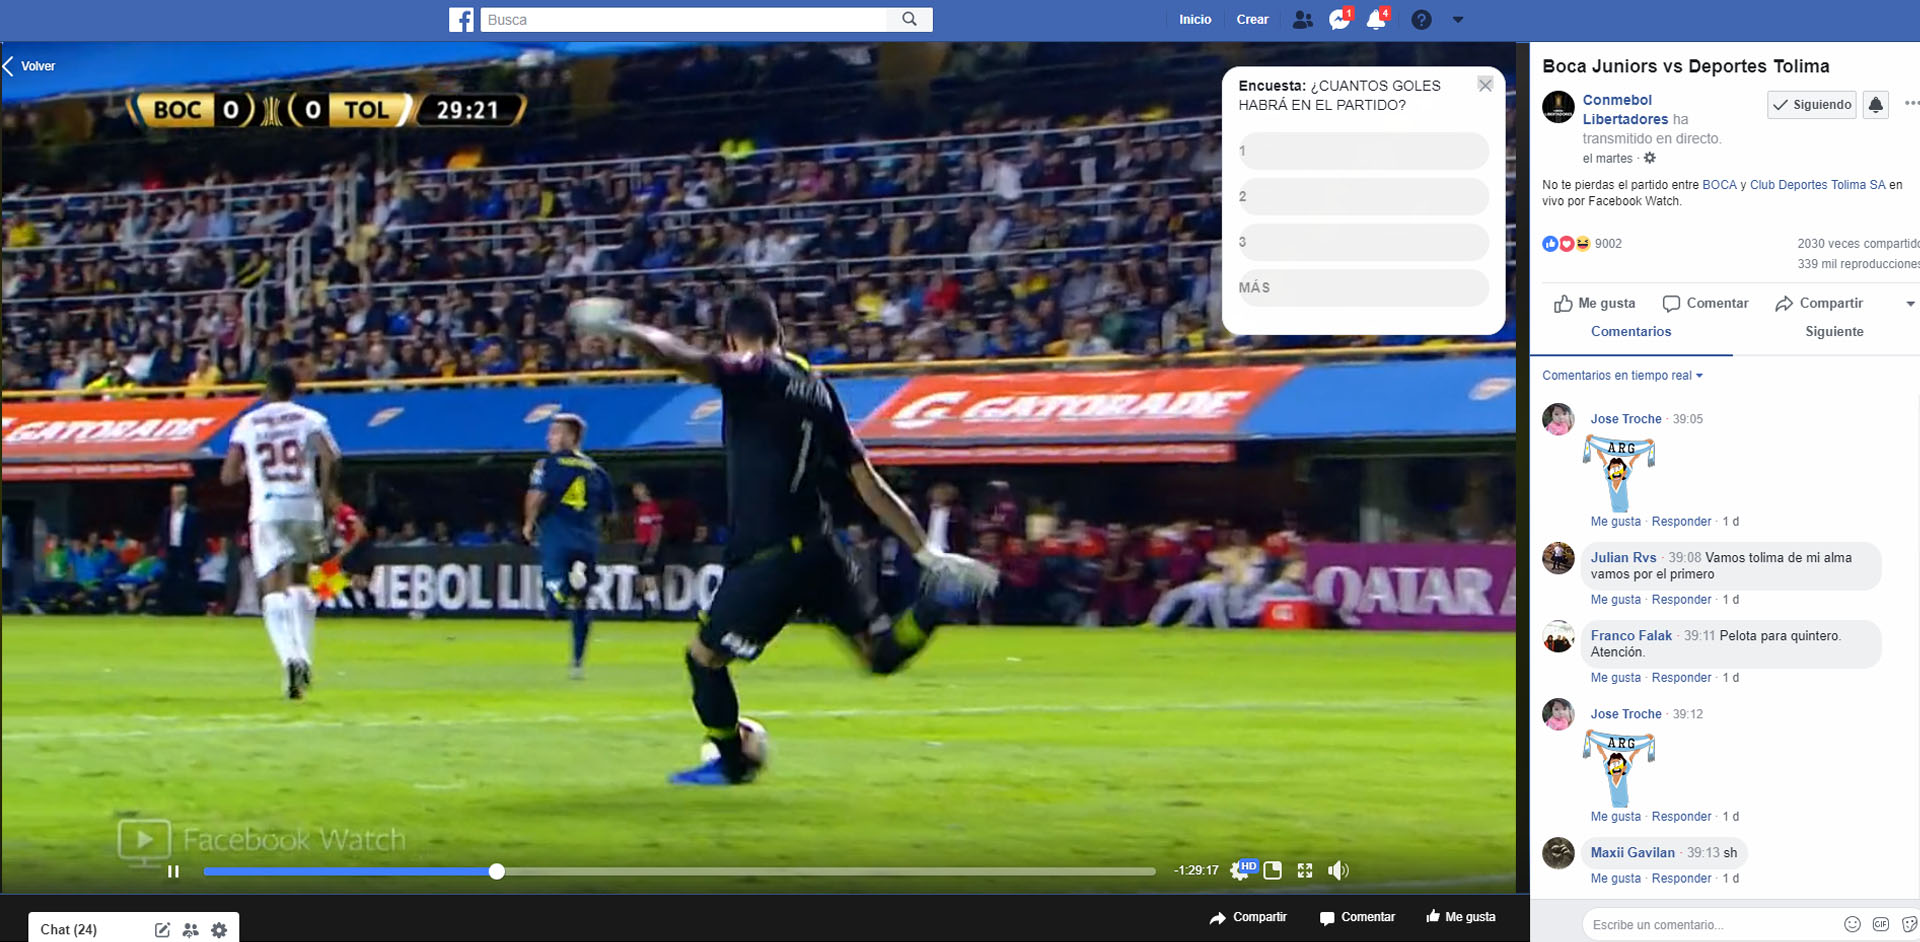Switch to Comentarios tab
The image size is (1920, 942).
click(1631, 332)
